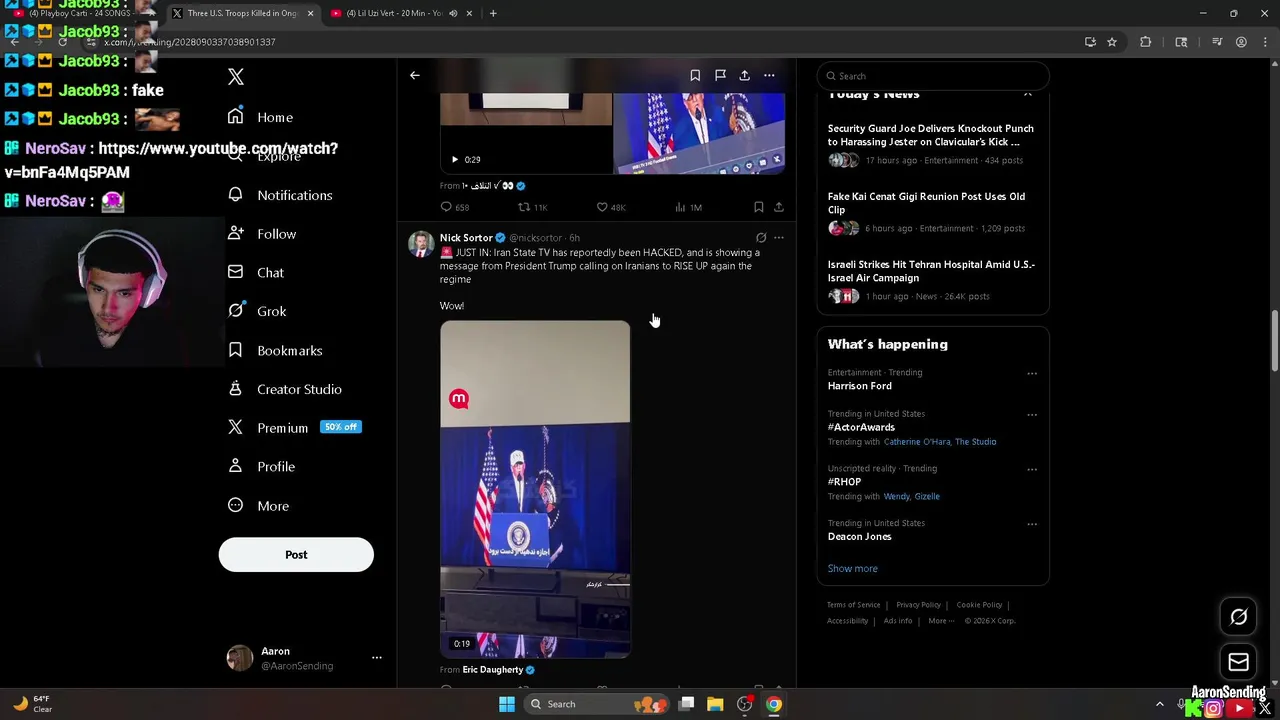This screenshot has width=1280, height=720.
Task: Bookmark the post with 48K likes
Action: [x=759, y=207]
